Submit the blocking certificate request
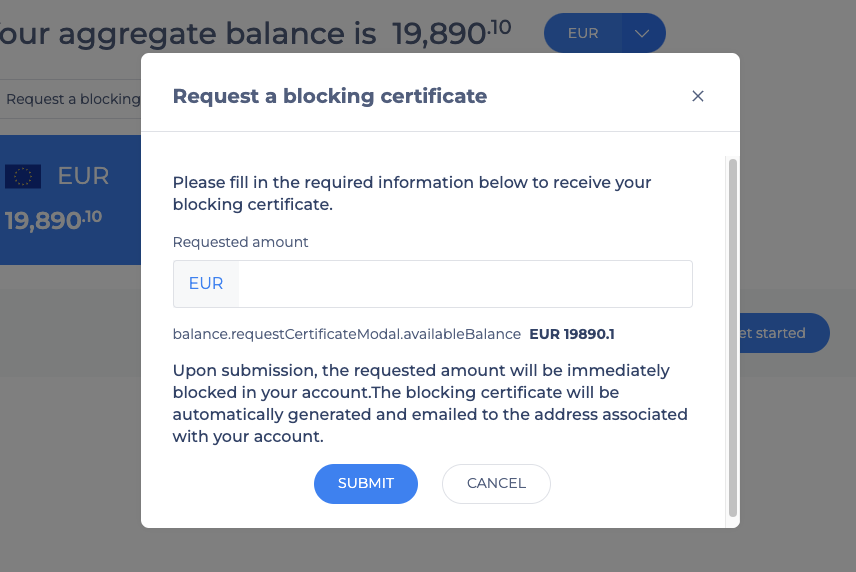Screen dimensions: 856x572 366,484
